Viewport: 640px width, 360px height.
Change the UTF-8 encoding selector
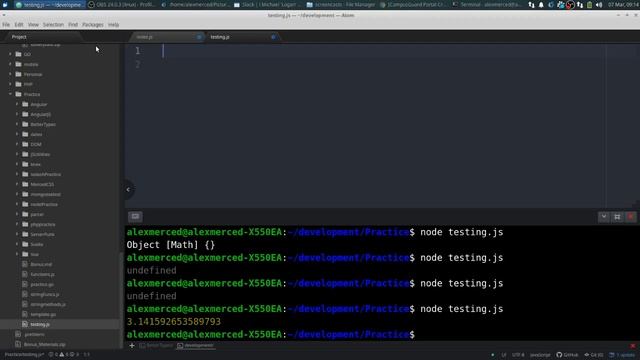tap(518, 355)
